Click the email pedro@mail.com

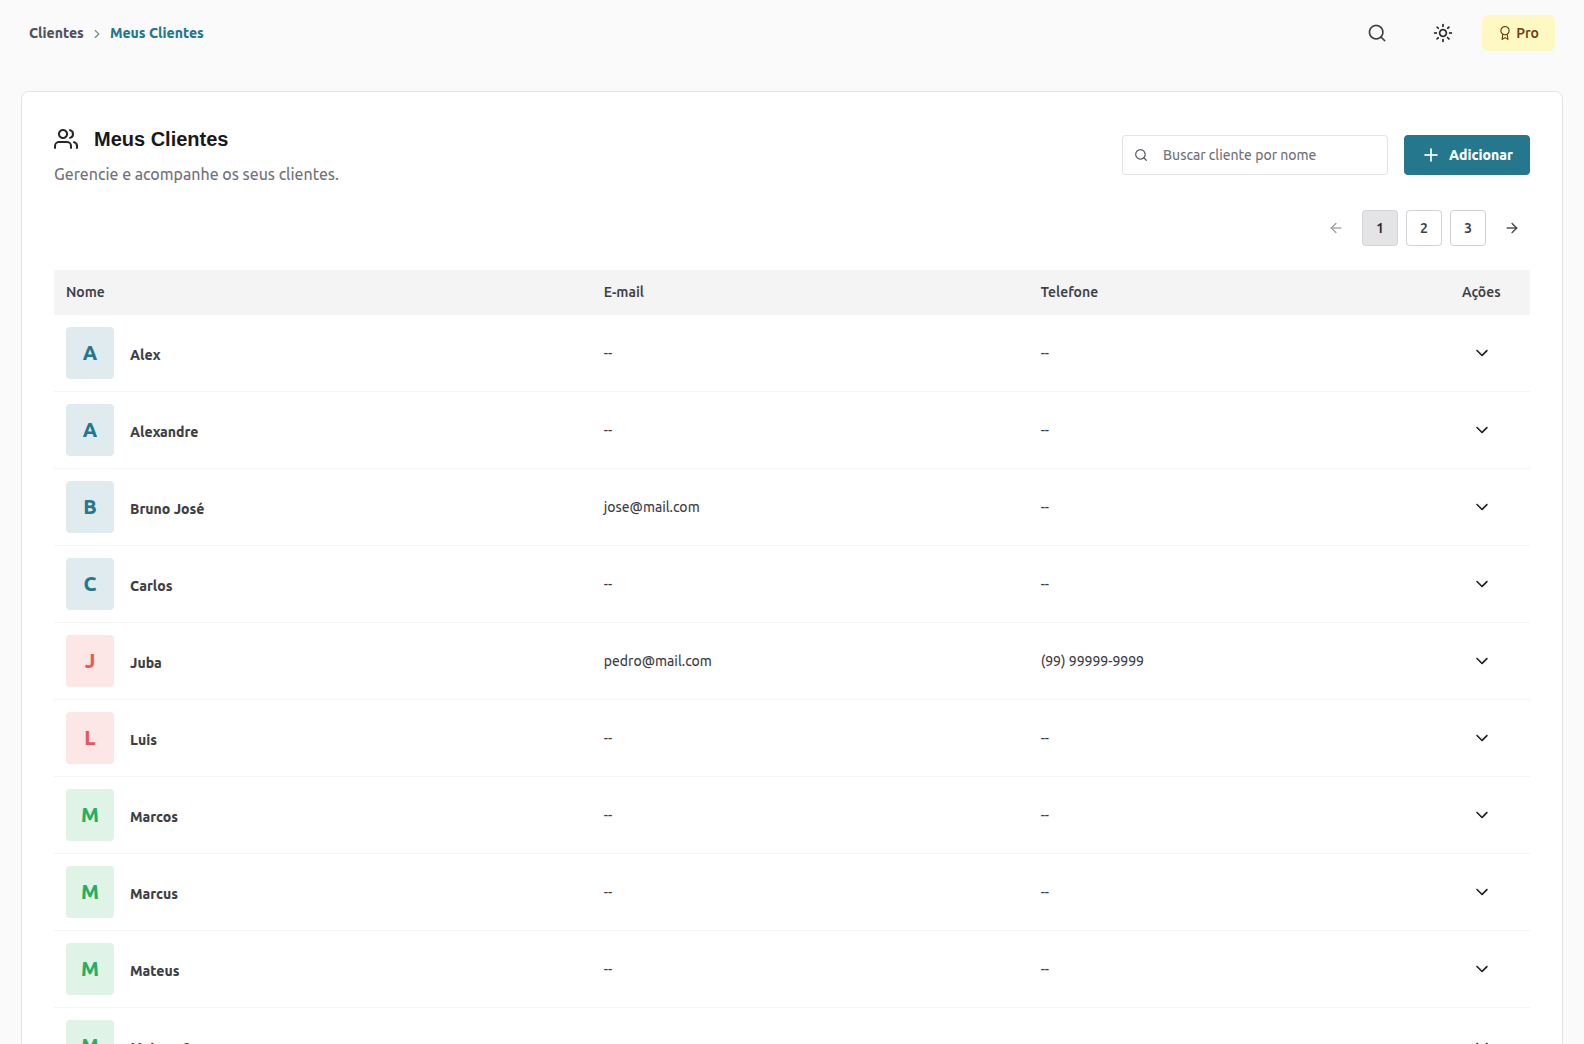pos(658,661)
